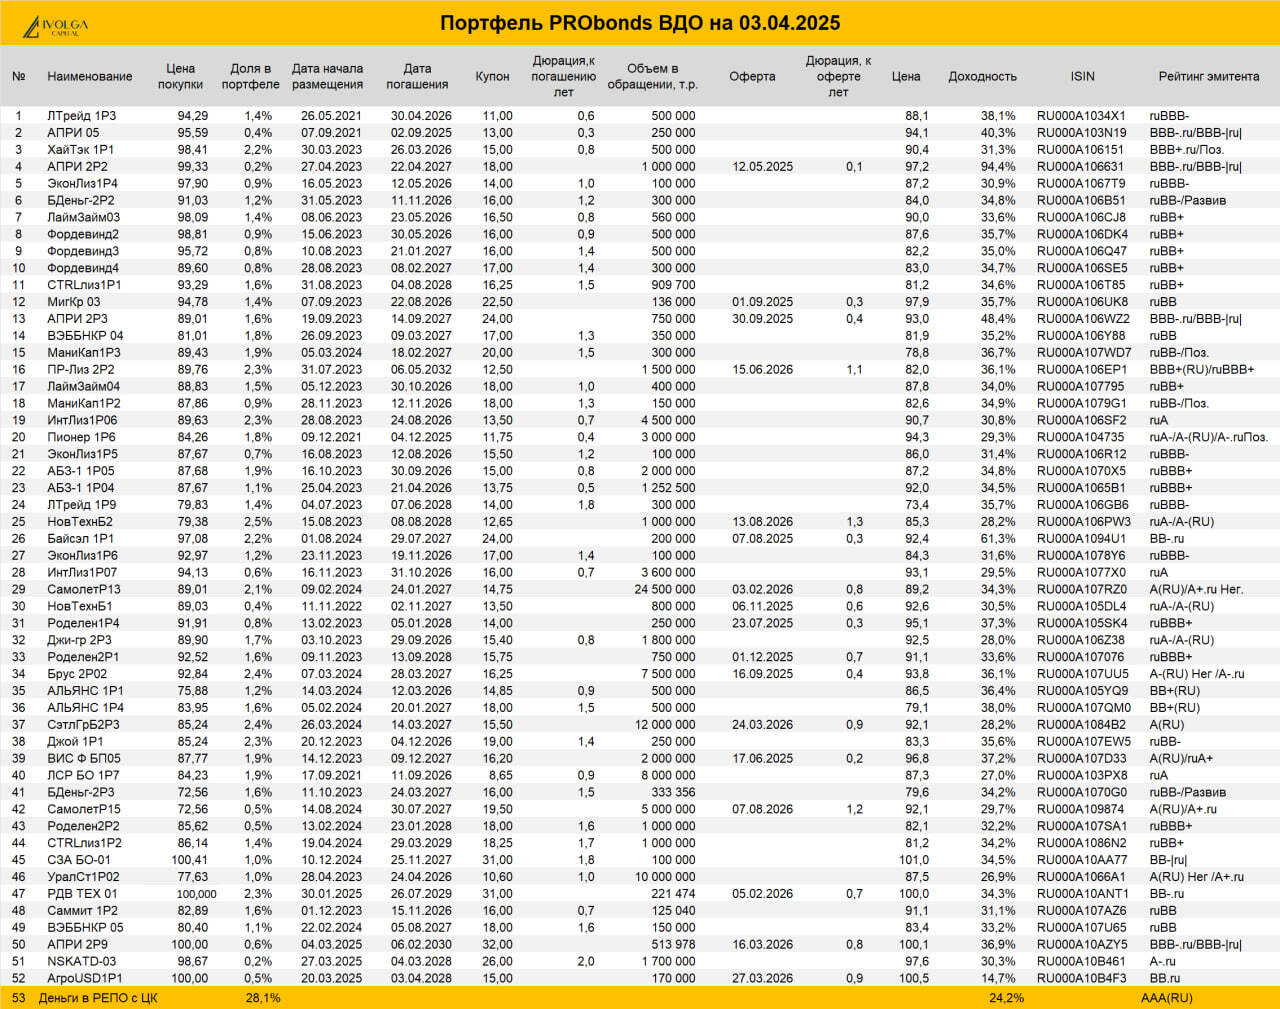This screenshot has height=1009, width=1280.
Task: Select the bond name 'Байсэл 1Р1'
Action: click(81, 539)
